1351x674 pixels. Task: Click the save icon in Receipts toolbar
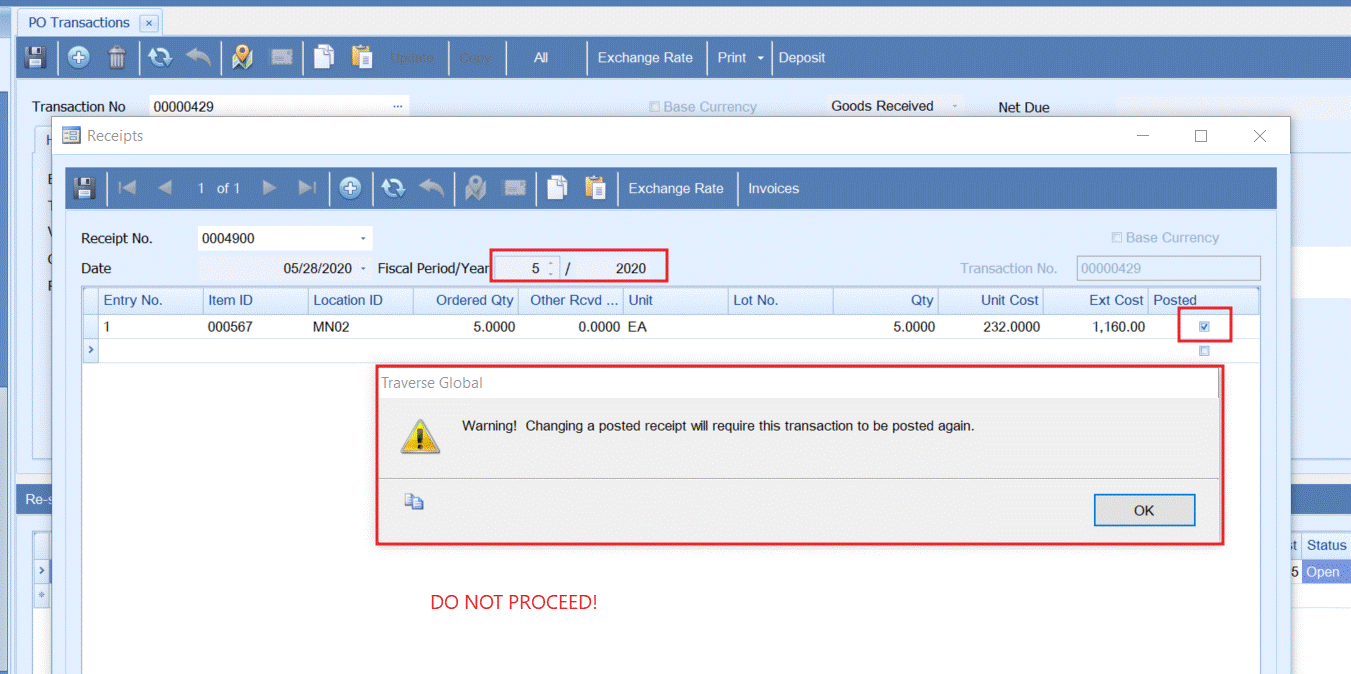[x=85, y=188]
